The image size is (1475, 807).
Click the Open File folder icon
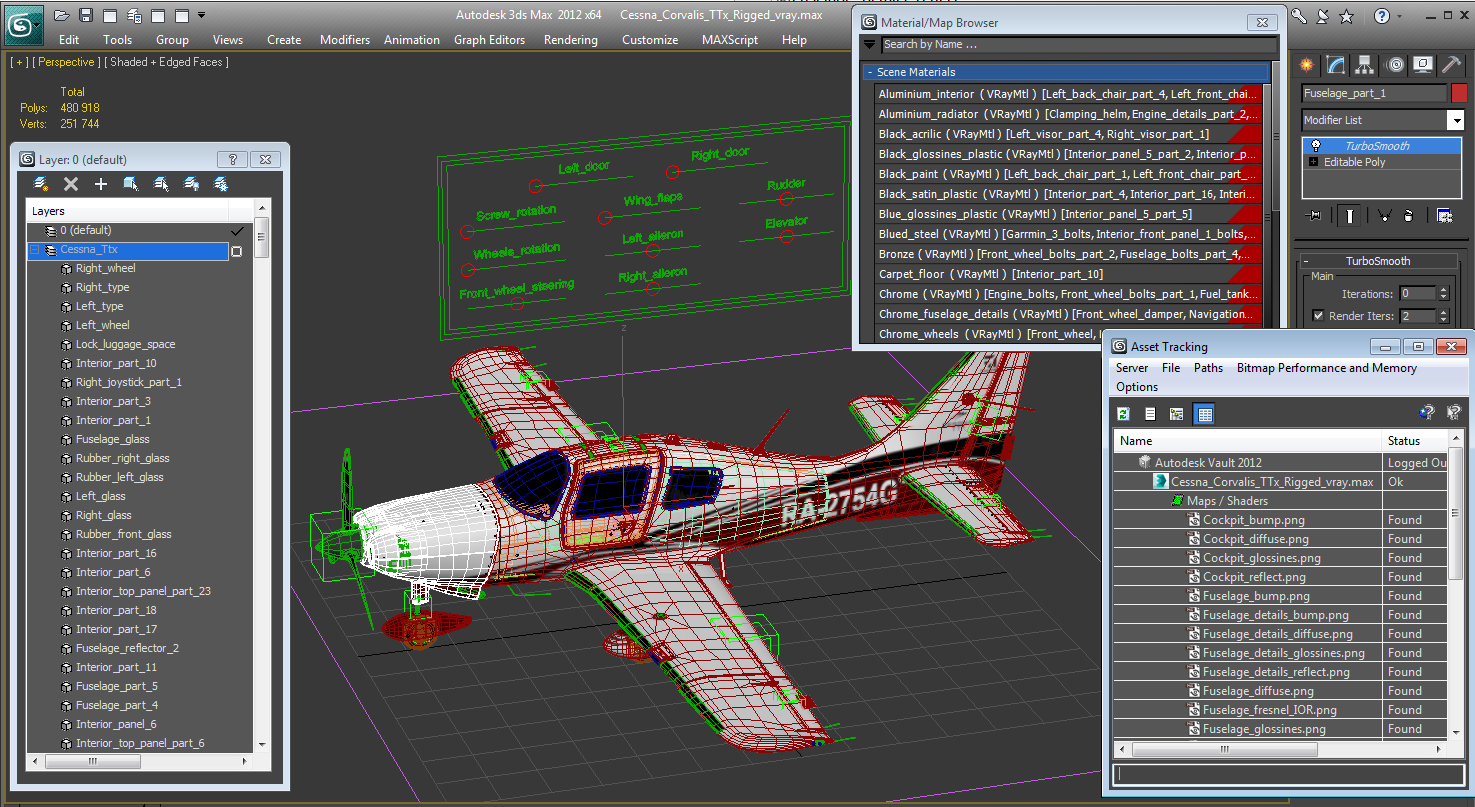tap(62, 15)
